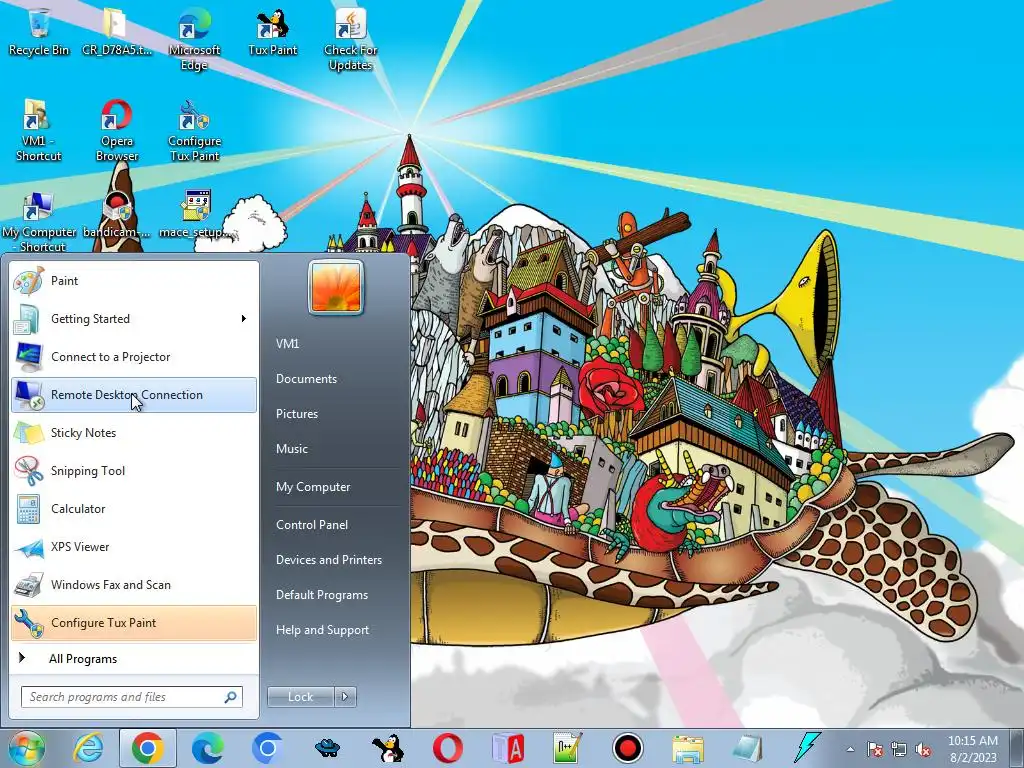Open Control Panel

[x=312, y=525]
